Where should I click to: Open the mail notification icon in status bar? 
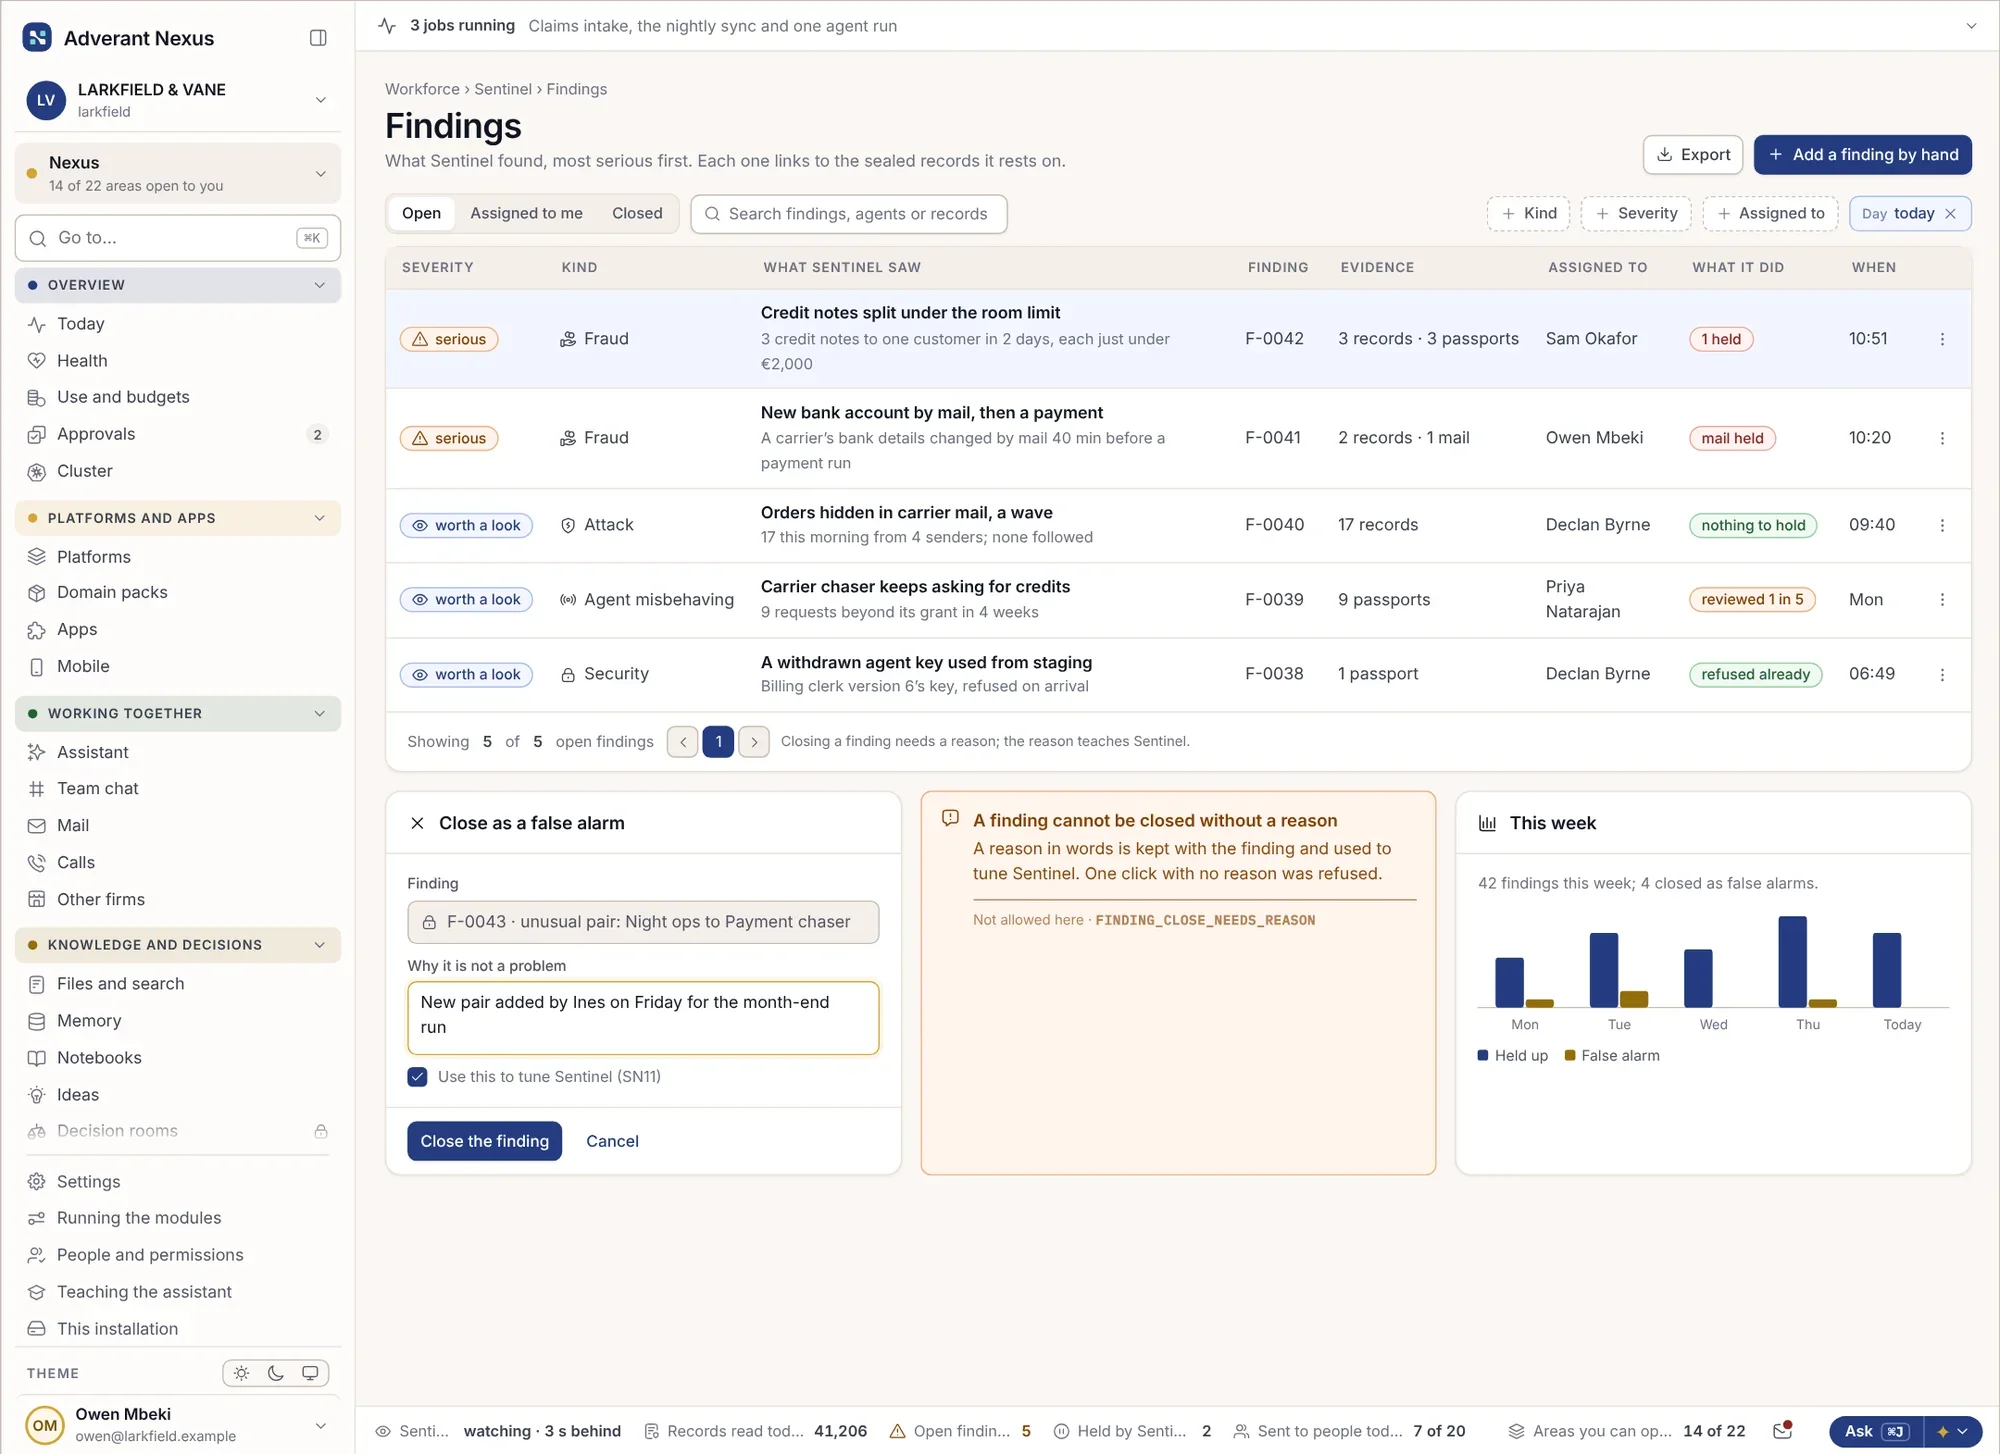[1783, 1431]
